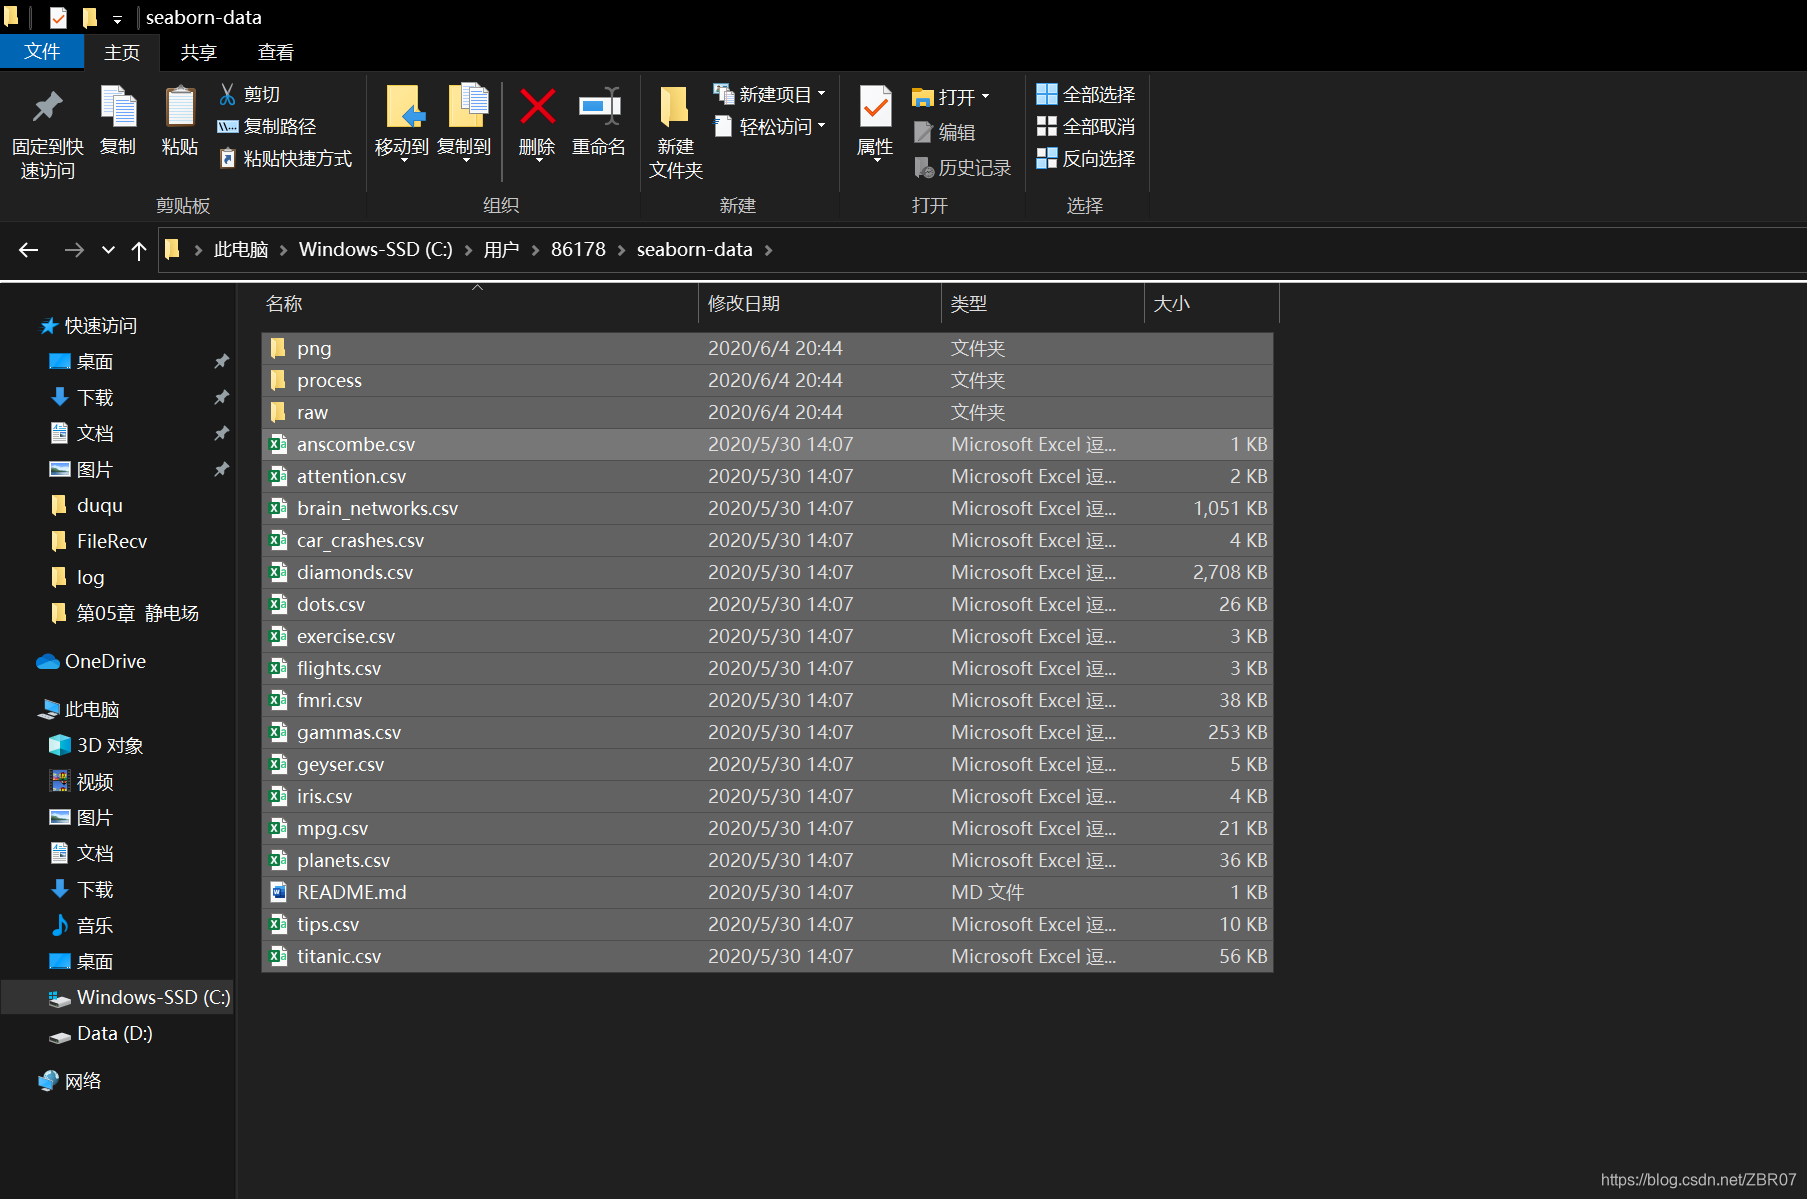Switch to the 查看 ribbon tab
Image resolution: width=1807 pixels, height=1199 pixels.
[x=274, y=52]
